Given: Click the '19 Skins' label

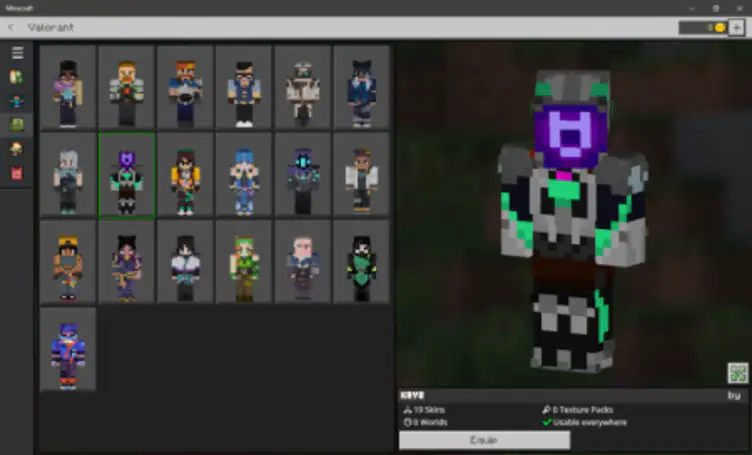Looking at the screenshot, I should (x=429, y=410).
